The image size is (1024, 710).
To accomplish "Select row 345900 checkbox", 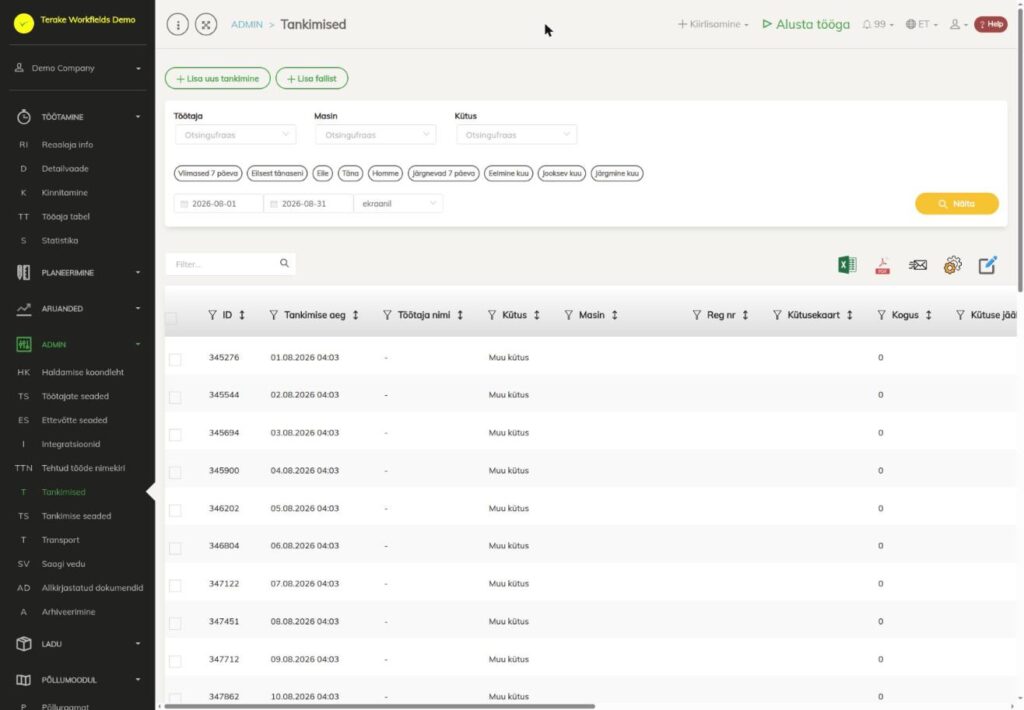I will click(x=175, y=472).
